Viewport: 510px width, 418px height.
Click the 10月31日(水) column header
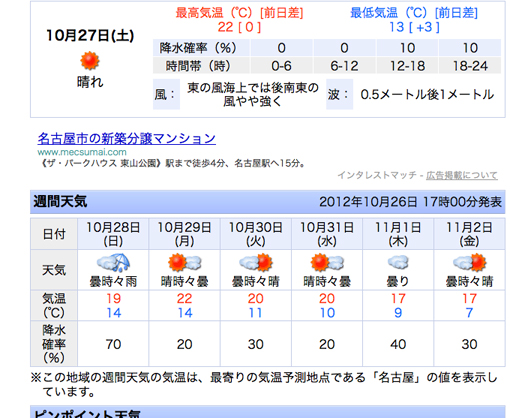point(327,234)
